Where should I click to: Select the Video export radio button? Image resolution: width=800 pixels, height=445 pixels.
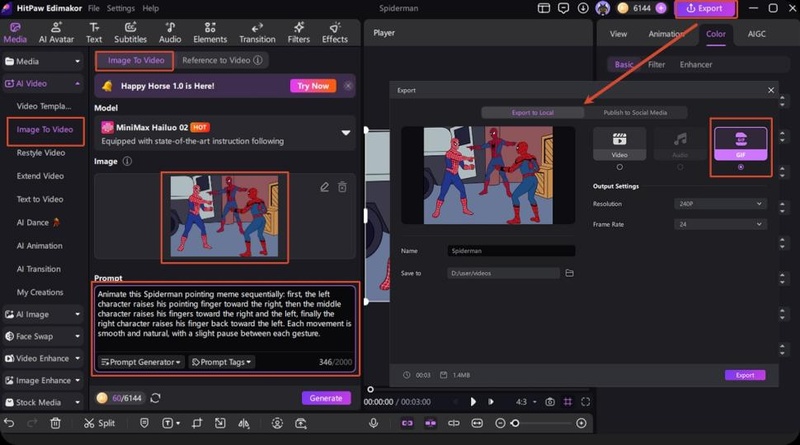point(619,167)
